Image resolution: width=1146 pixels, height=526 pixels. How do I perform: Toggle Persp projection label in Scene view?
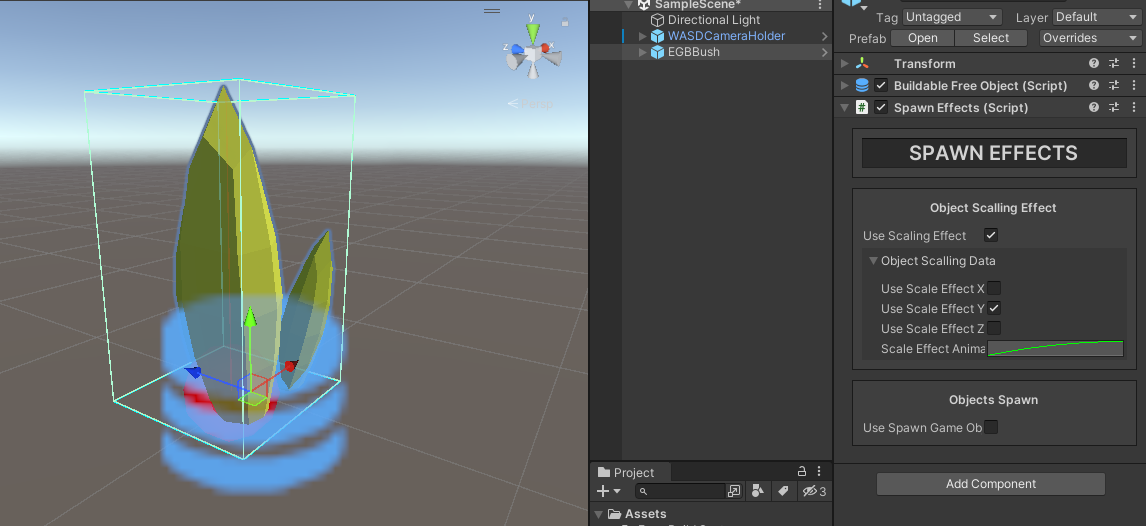(531, 104)
